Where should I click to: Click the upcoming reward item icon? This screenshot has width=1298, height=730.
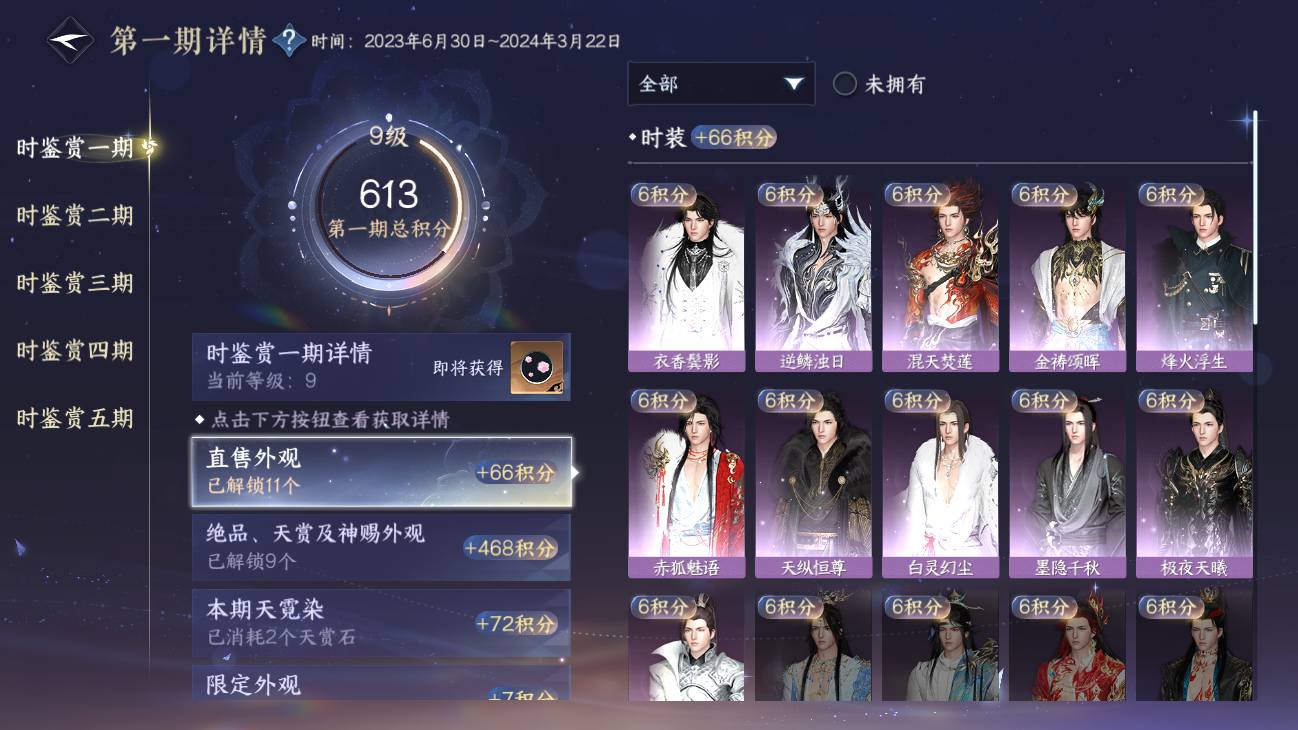(x=537, y=367)
